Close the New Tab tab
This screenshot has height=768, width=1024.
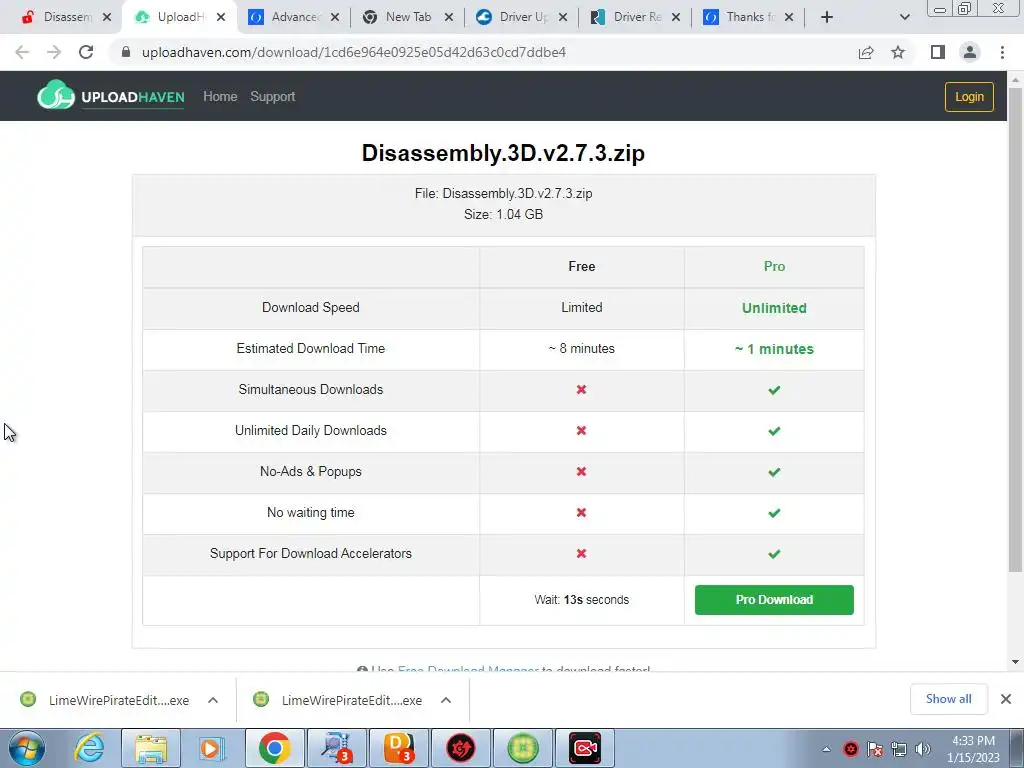(449, 17)
